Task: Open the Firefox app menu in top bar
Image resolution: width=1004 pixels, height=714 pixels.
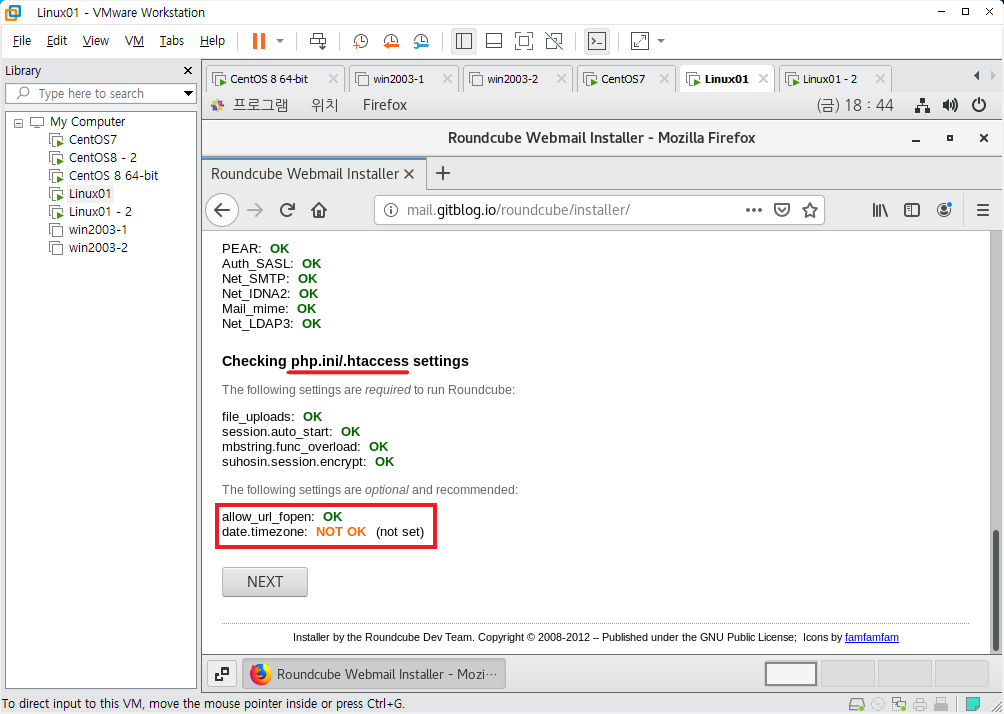Action: coord(385,105)
